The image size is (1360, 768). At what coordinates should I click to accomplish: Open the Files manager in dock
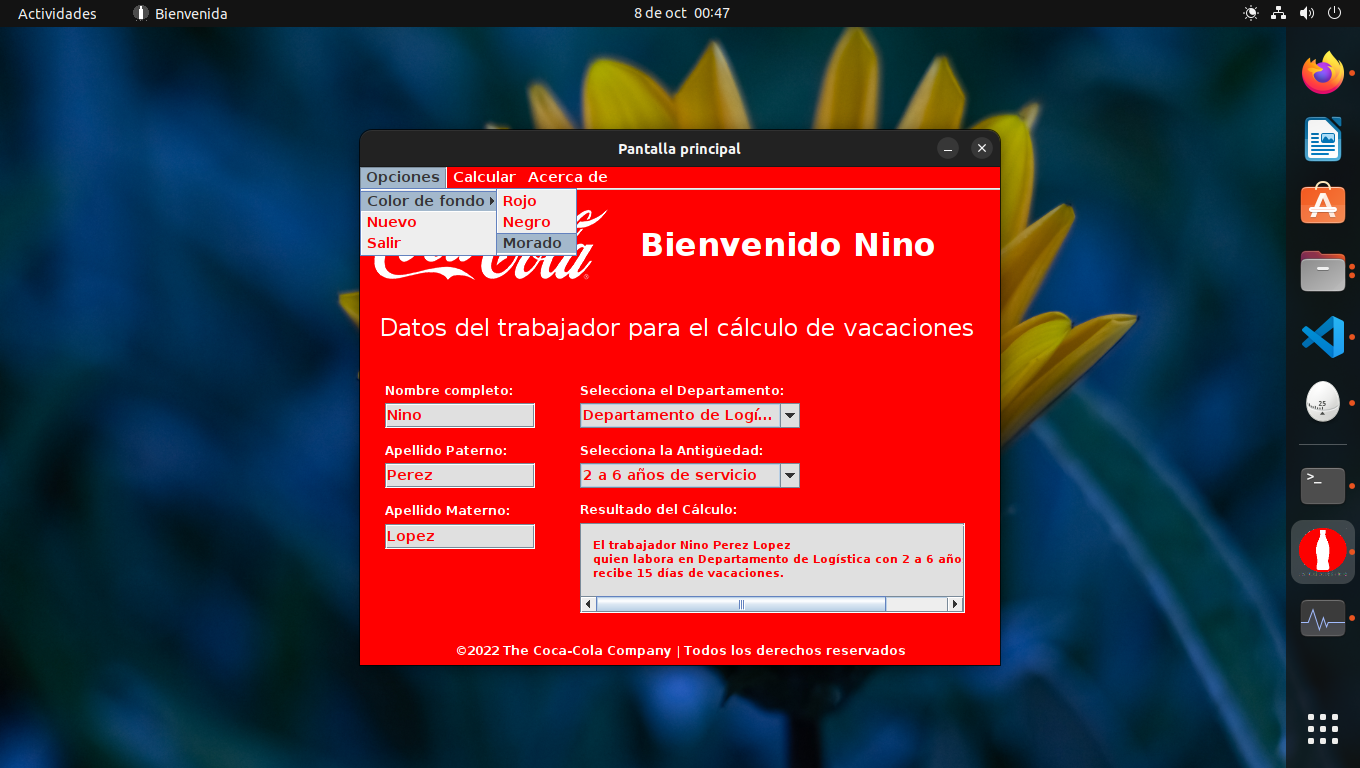tap(1323, 270)
